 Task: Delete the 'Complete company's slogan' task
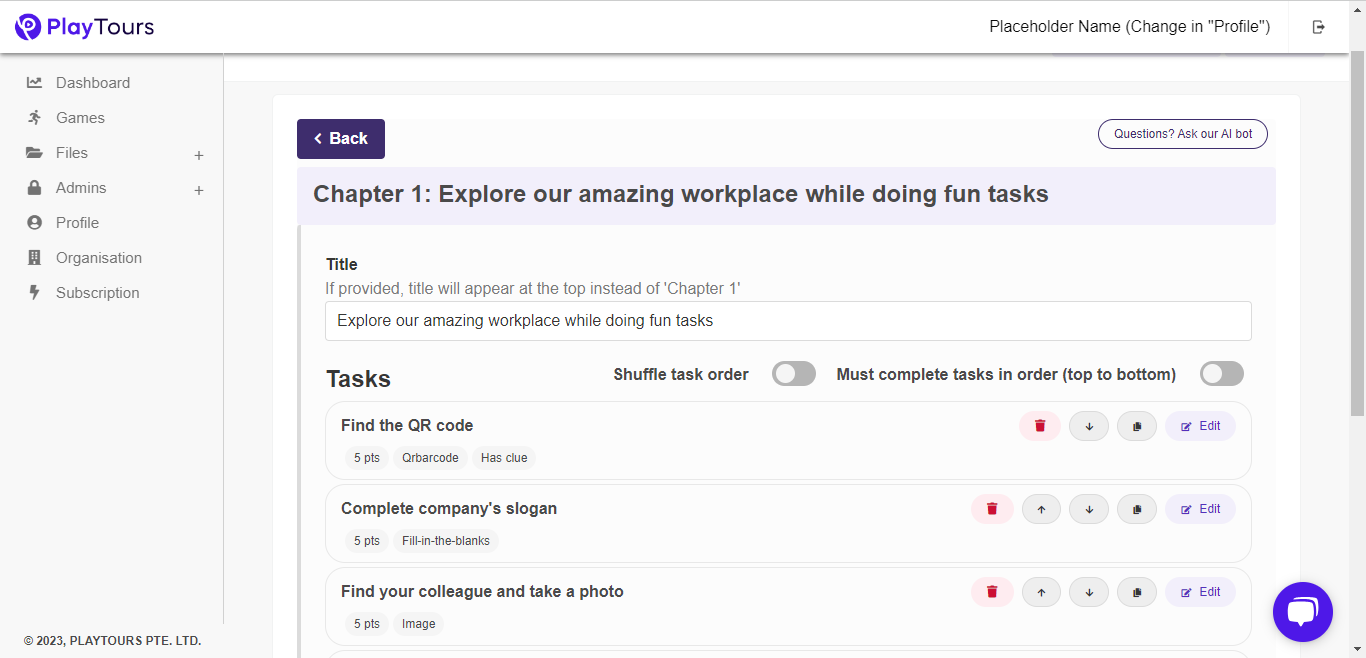992,509
